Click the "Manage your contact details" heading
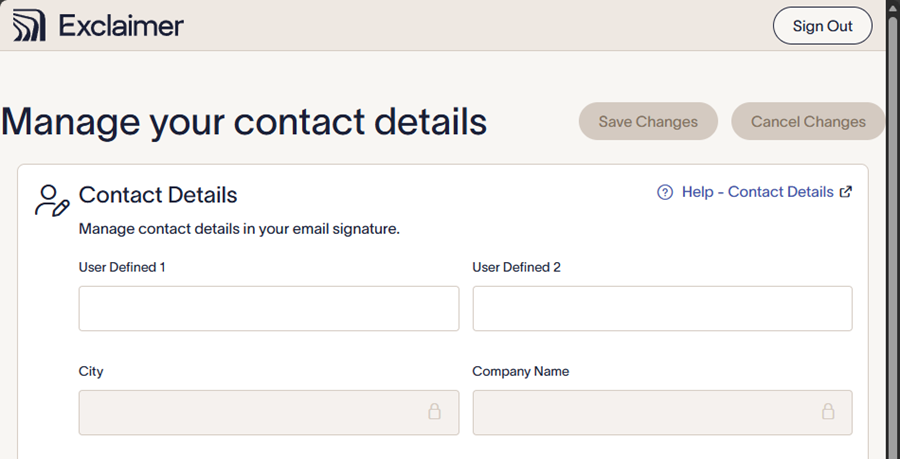The image size is (900, 459). point(244,122)
